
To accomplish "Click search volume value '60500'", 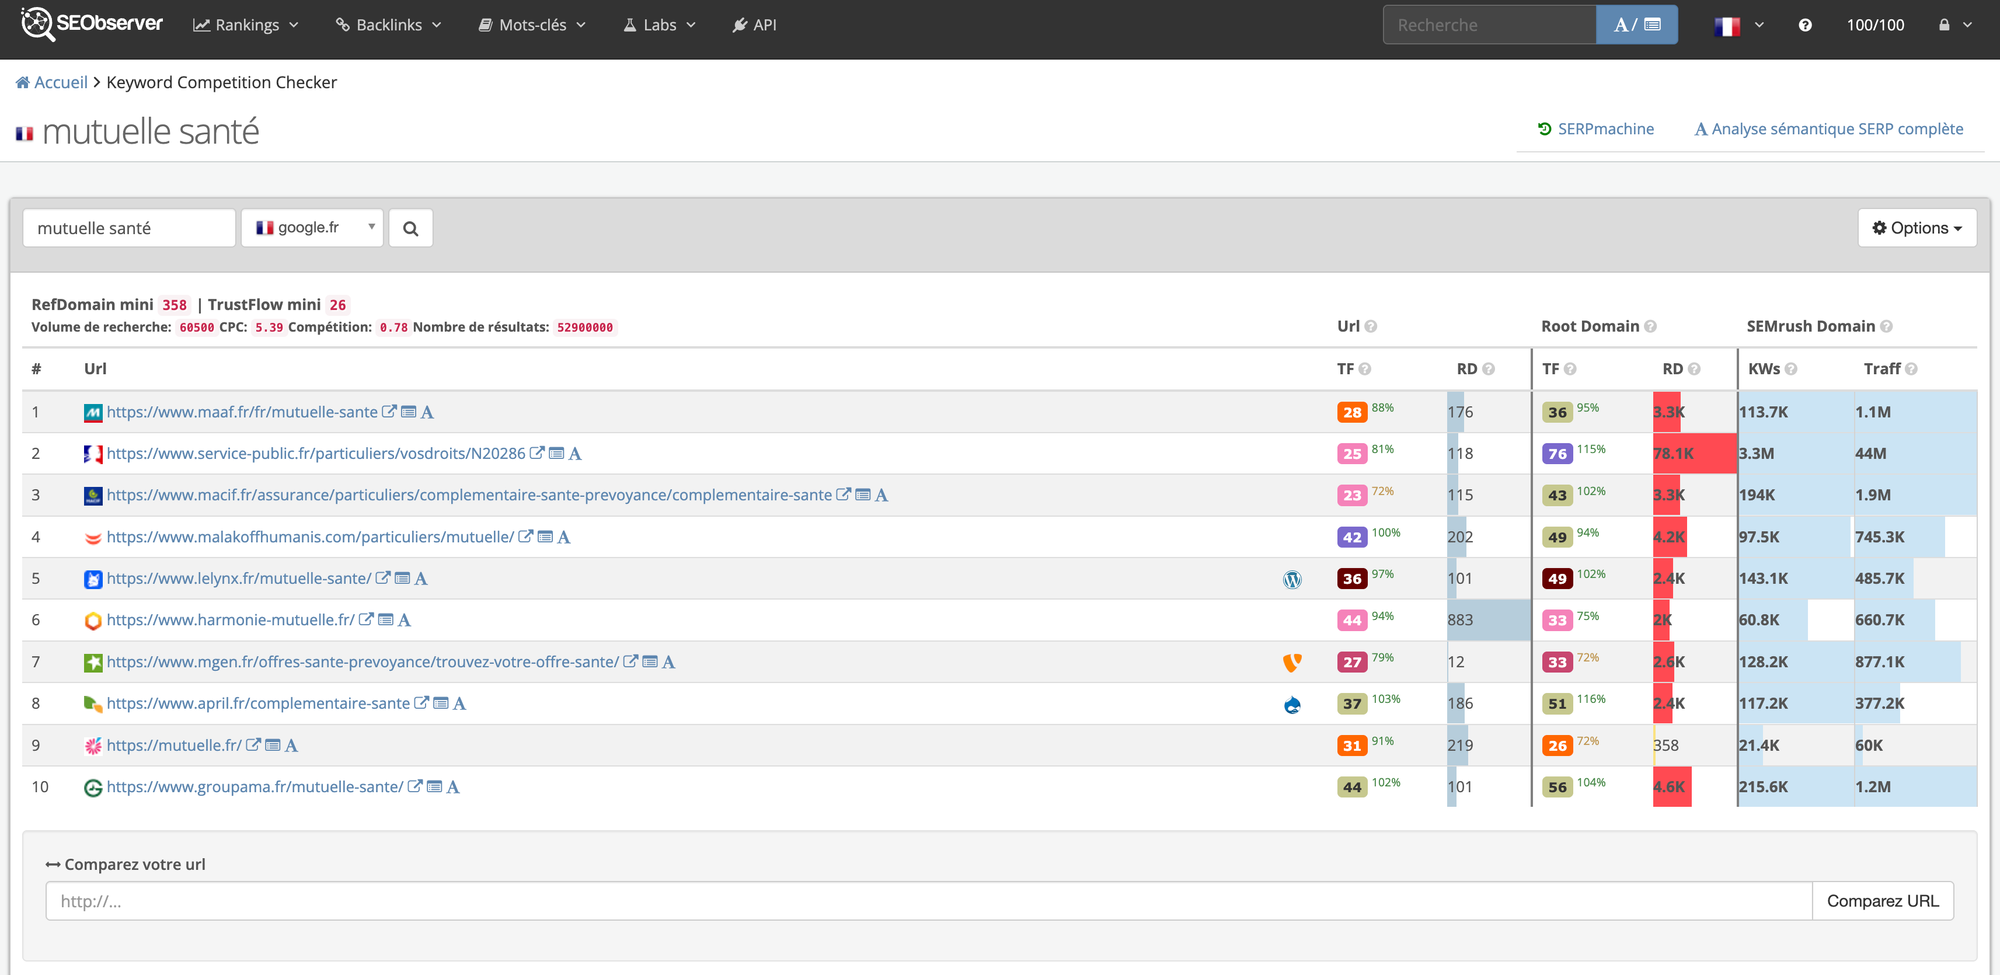I will (x=197, y=328).
